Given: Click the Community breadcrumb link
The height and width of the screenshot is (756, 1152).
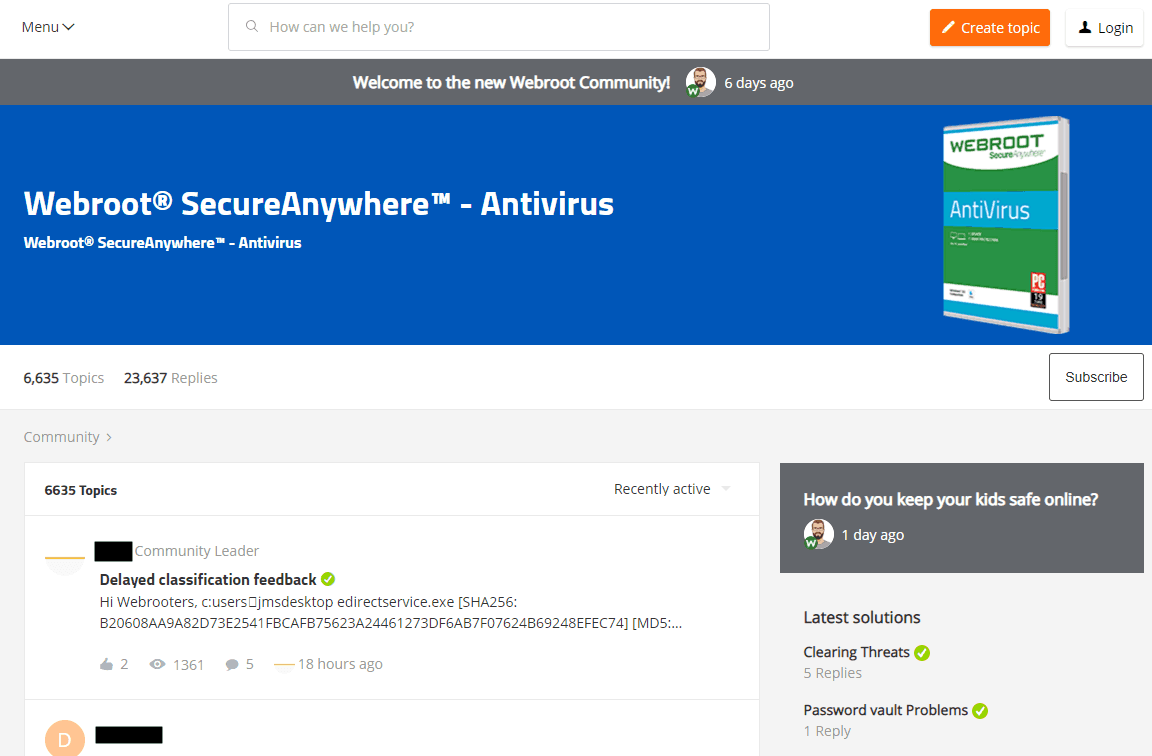Looking at the screenshot, I should click(x=60, y=437).
